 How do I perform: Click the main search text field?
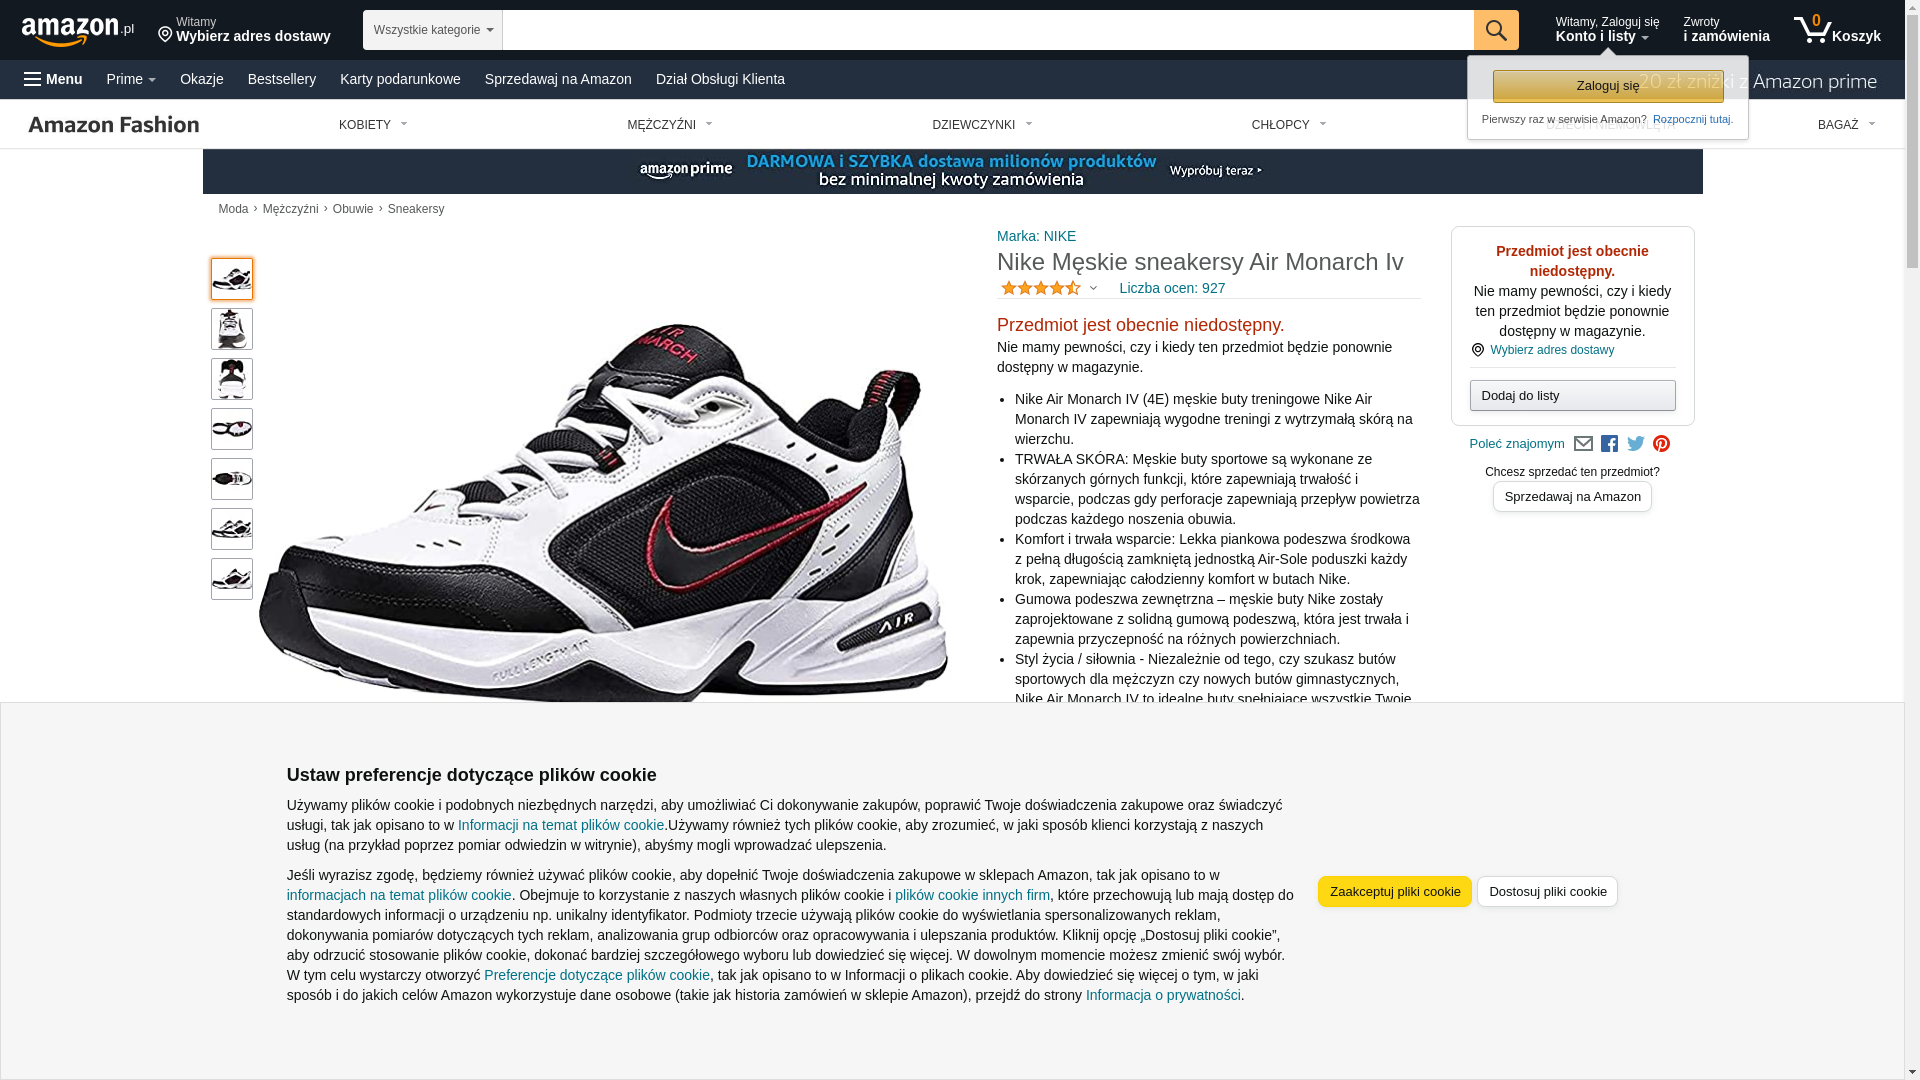click(x=988, y=30)
